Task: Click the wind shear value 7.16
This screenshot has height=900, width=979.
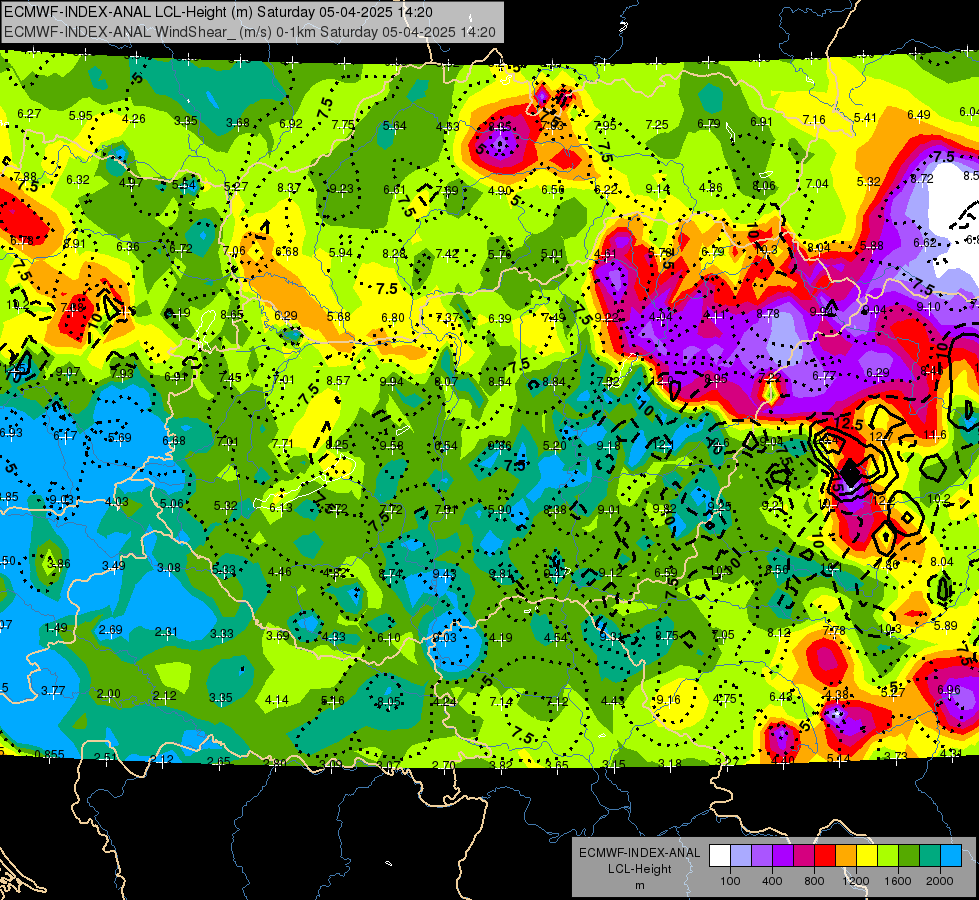Action: pyautogui.click(x=814, y=119)
